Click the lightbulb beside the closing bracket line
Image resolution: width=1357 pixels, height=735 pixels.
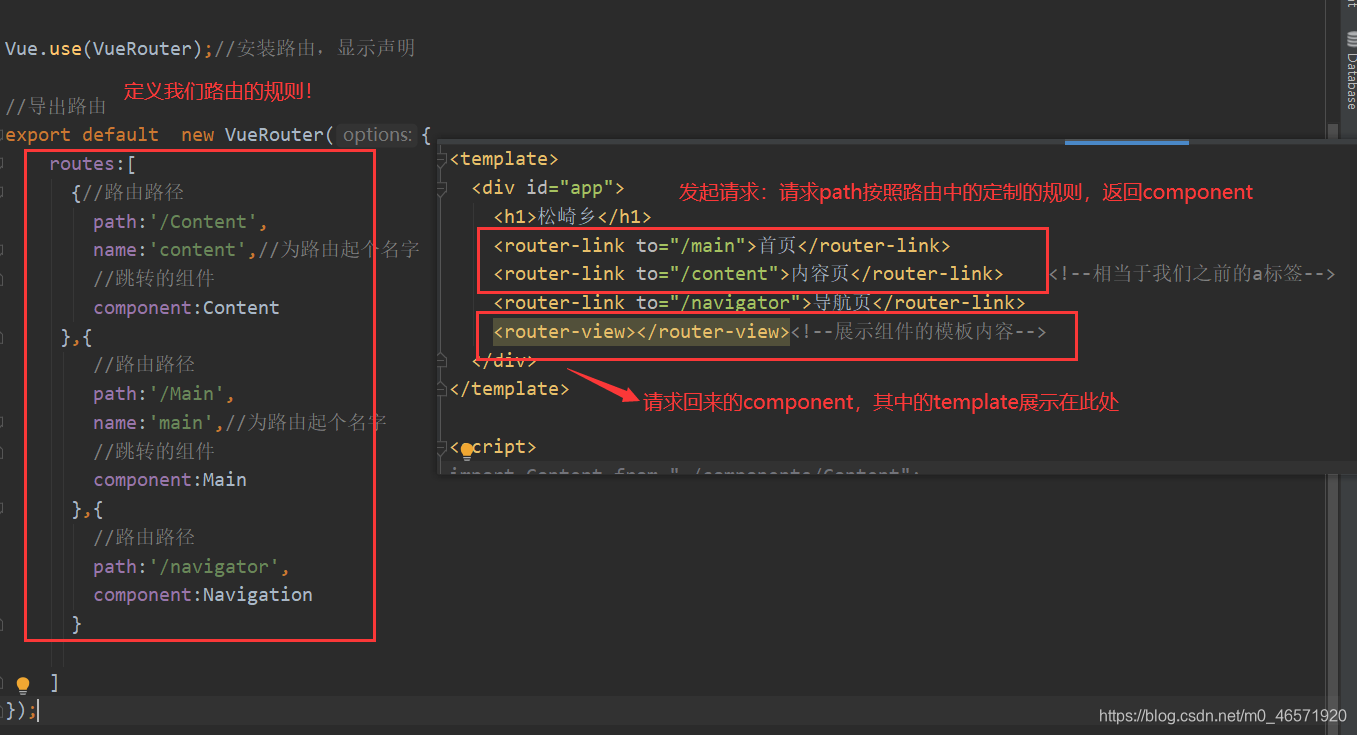tap(23, 685)
